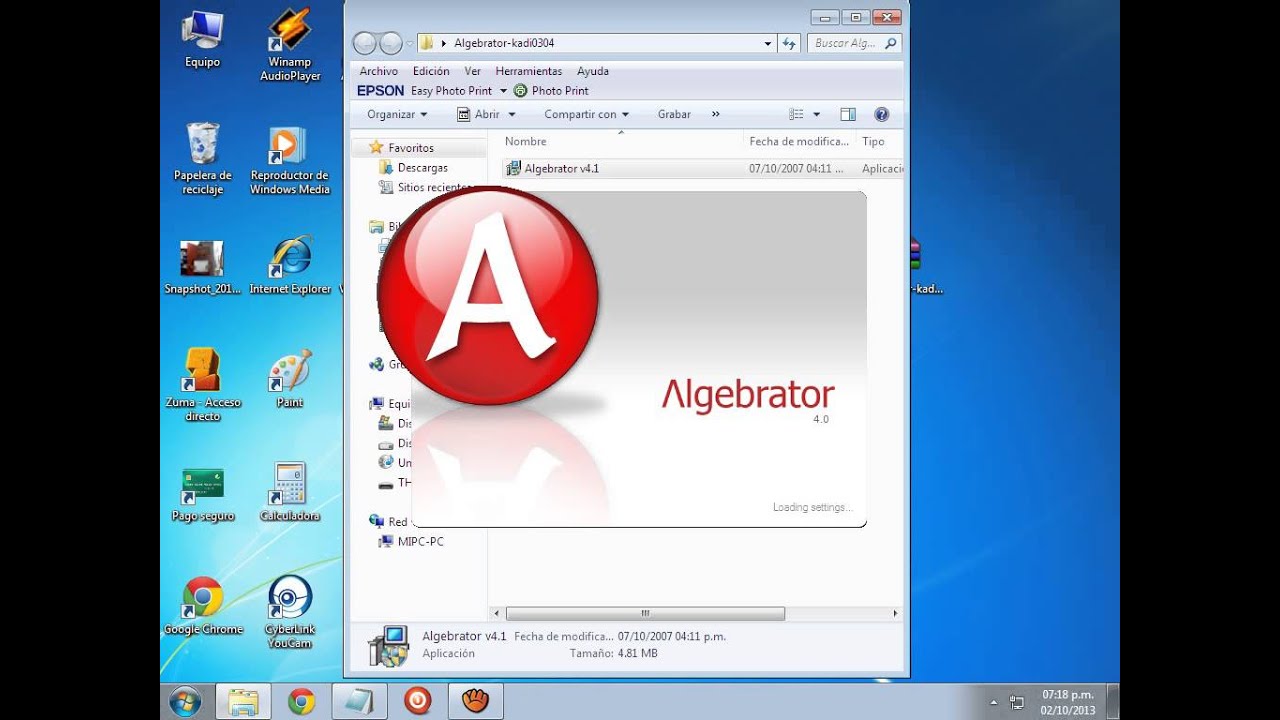Image resolution: width=1280 pixels, height=720 pixels.
Task: Click the horizontal scrollbar thumb
Action: pos(645,613)
